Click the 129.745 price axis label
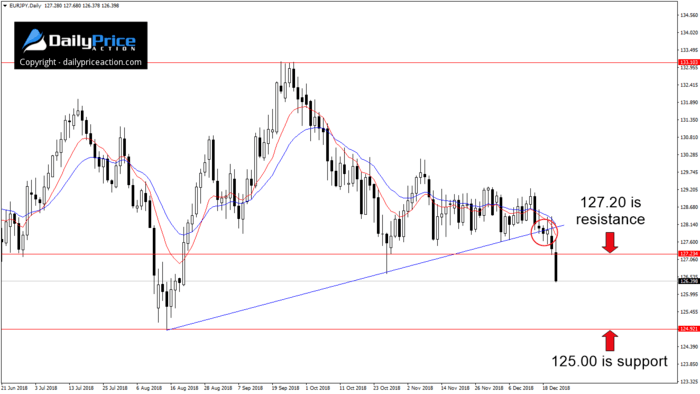 (689, 172)
